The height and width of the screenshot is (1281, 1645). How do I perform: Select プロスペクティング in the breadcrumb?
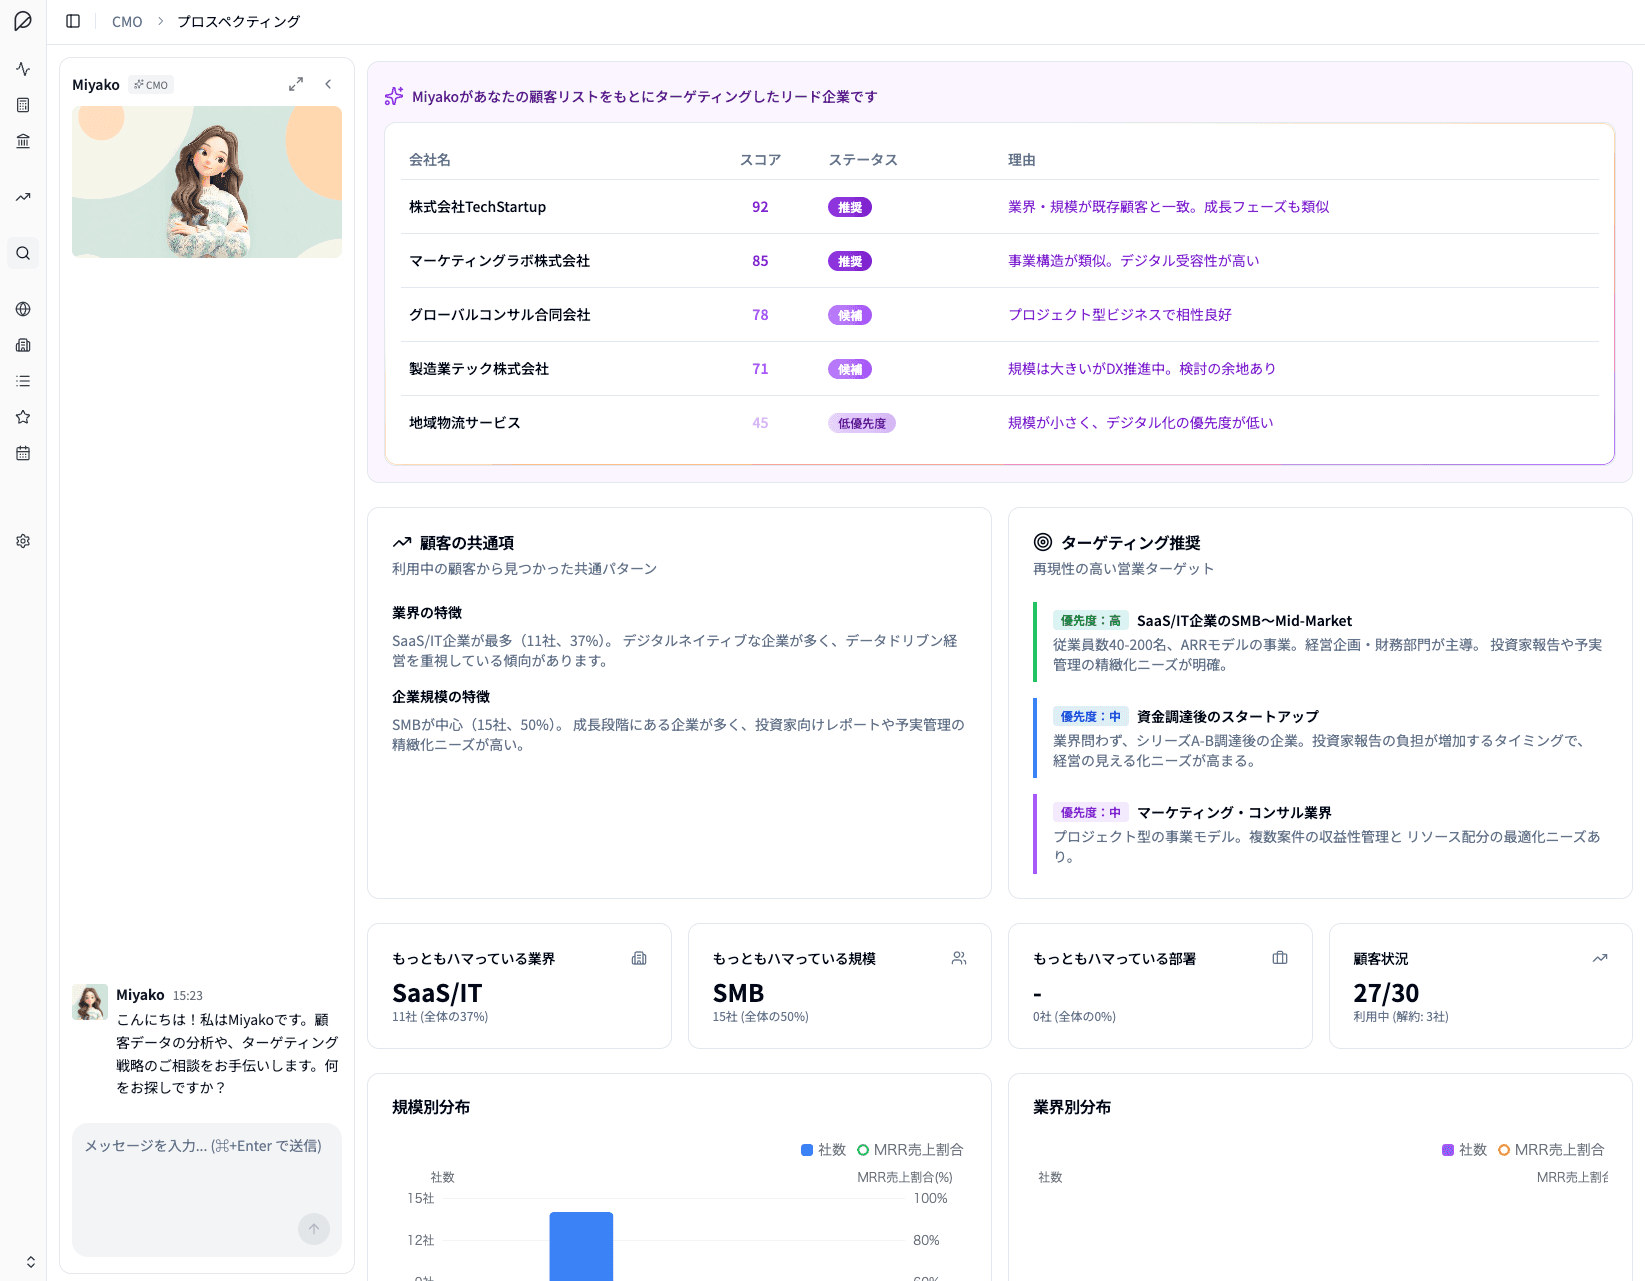(x=237, y=20)
